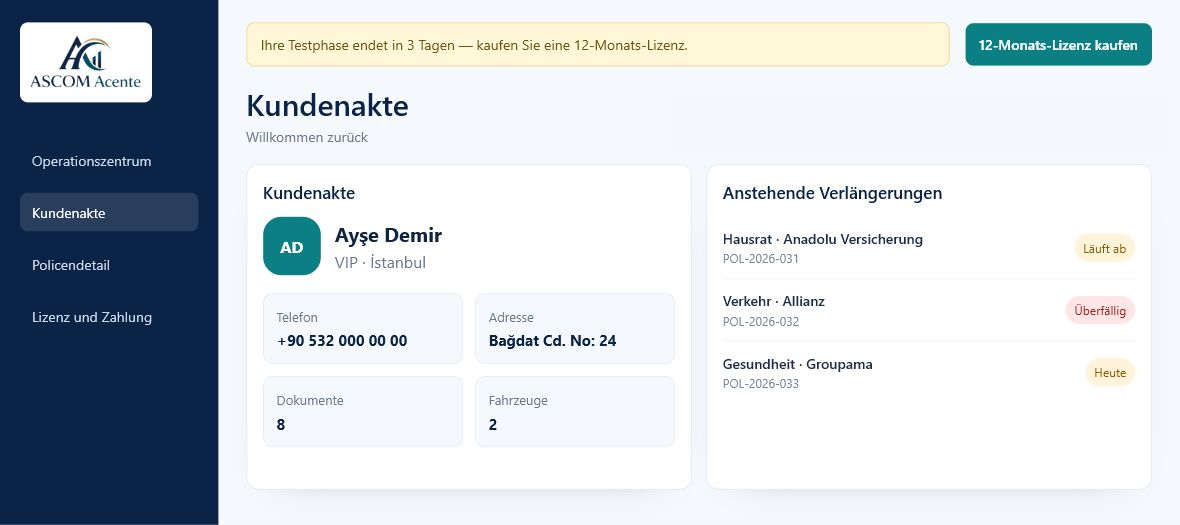Click the Läuft ab status badge
This screenshot has height=525, width=1180.
(1104, 248)
